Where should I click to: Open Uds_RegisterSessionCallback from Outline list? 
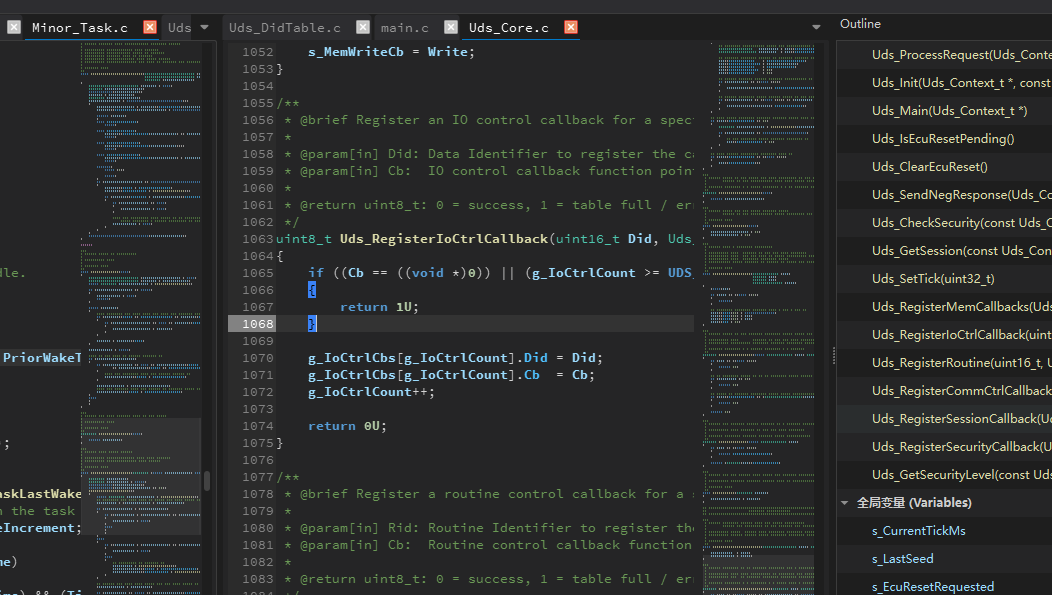tap(961, 418)
